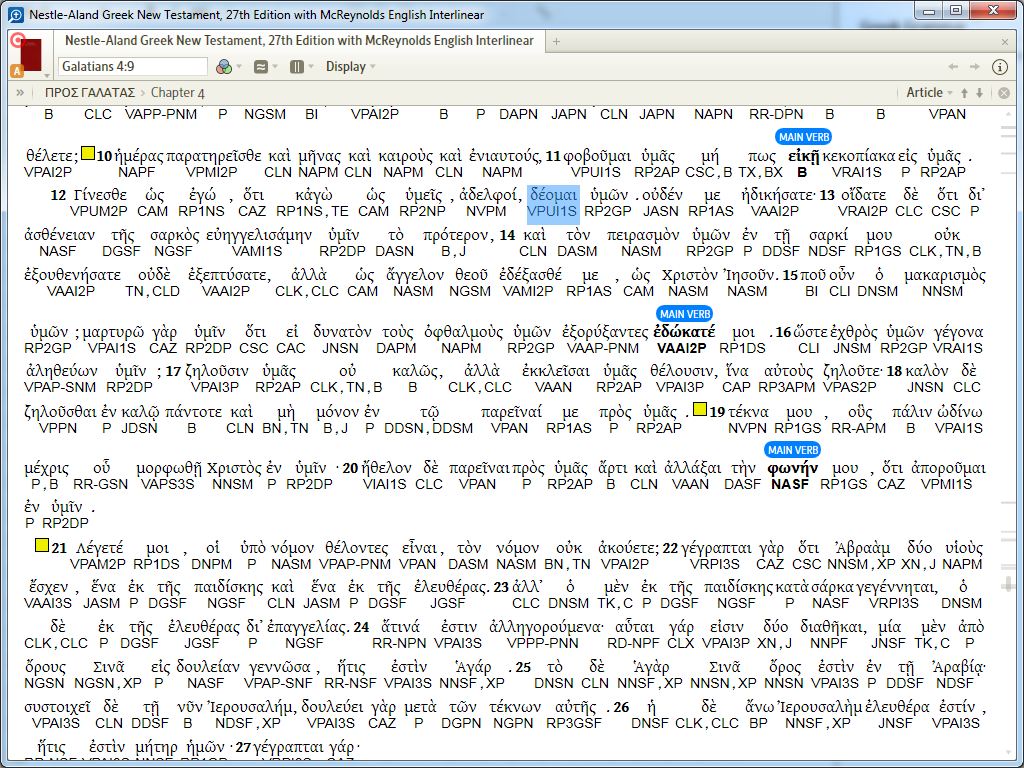
Task: Click the Chapter 4 breadcrumb
Action: (178, 93)
